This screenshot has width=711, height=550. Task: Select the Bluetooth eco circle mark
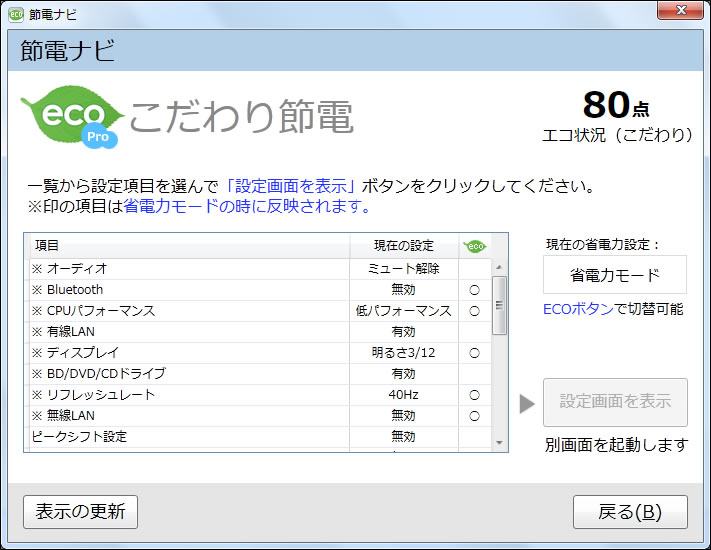[x=474, y=290]
